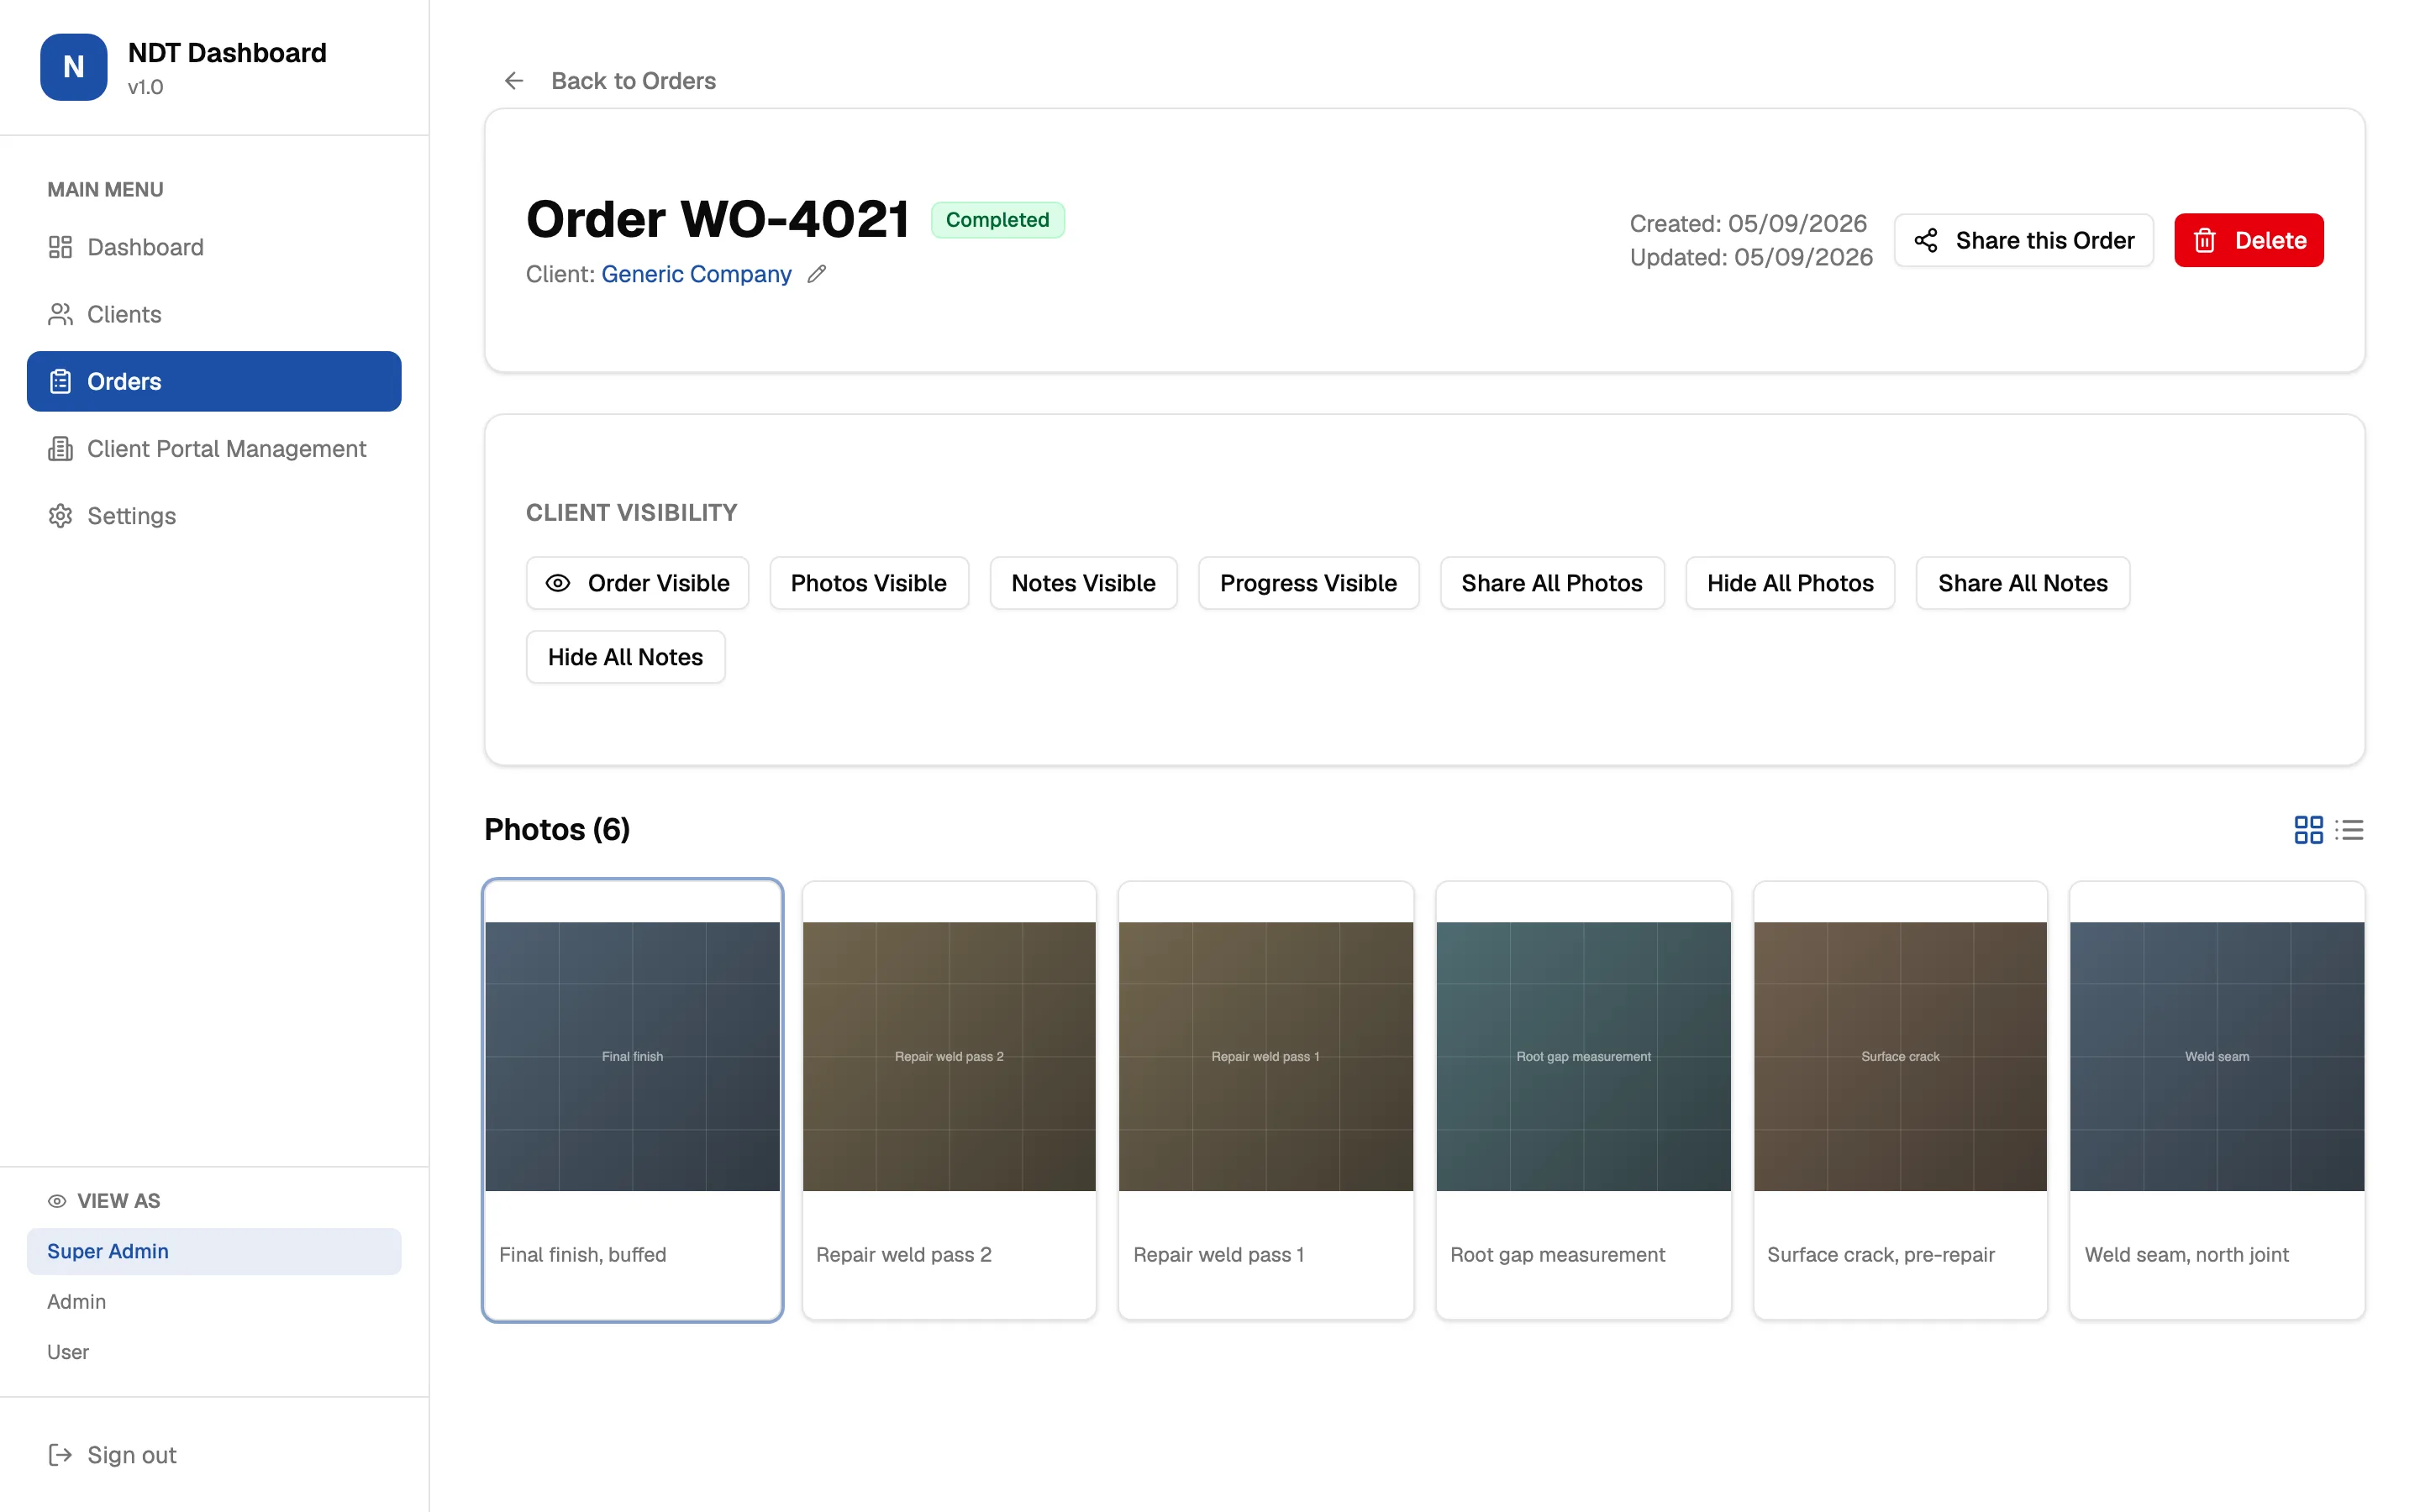Toggle Order Visible for client
Screen dimensions: 2420x1512
click(x=637, y=583)
